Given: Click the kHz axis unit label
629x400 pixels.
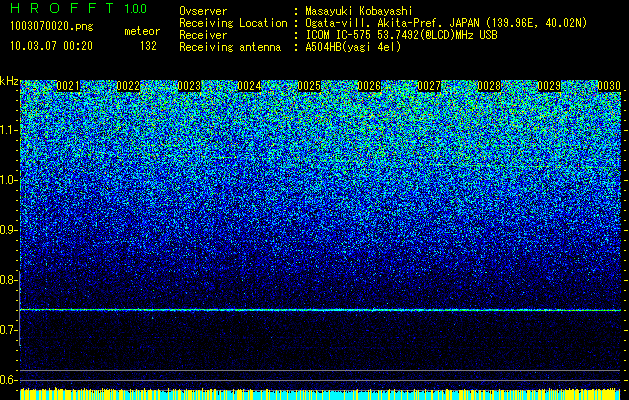Looking at the screenshot, I should [9, 81].
